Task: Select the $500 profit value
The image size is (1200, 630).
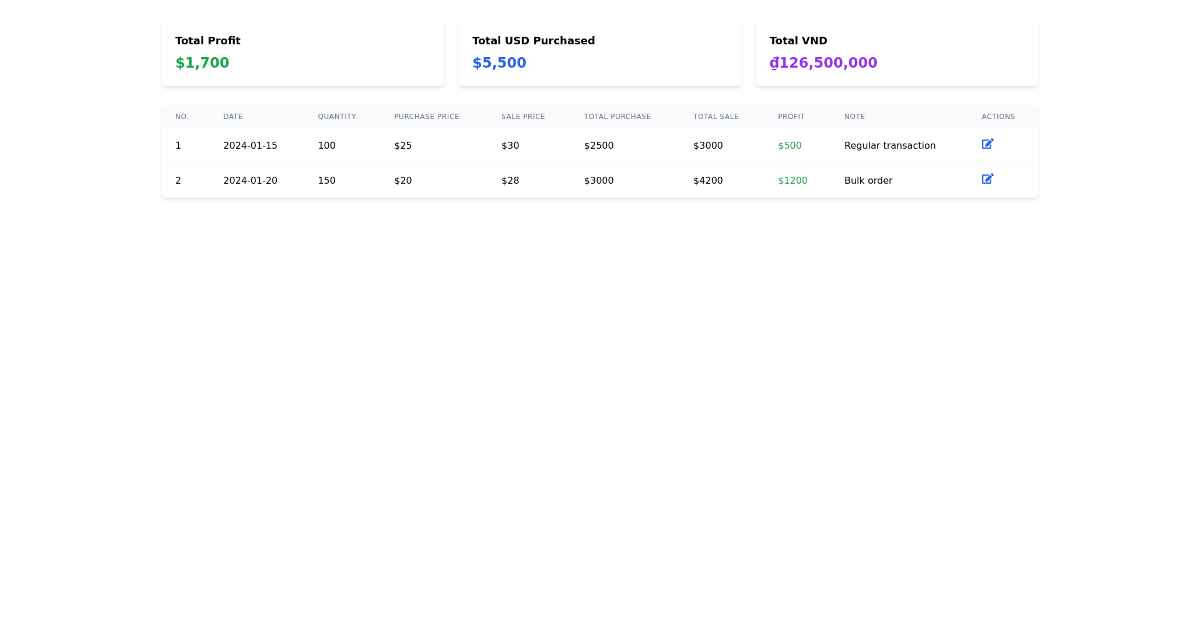Action: click(x=790, y=146)
